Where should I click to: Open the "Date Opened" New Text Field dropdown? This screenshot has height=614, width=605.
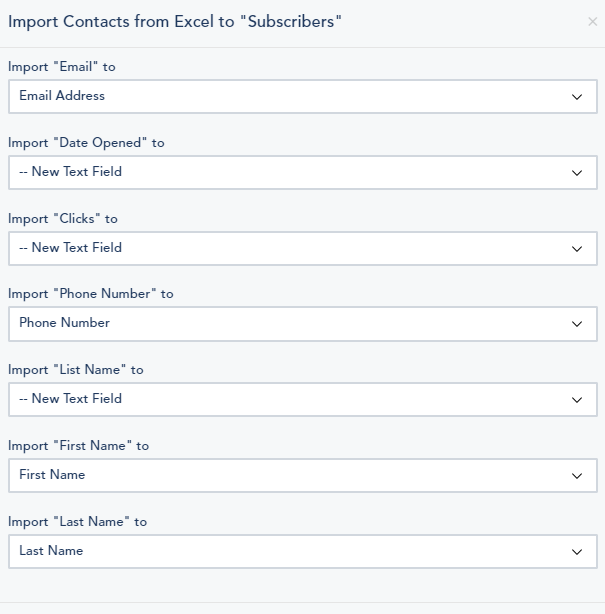(290, 172)
